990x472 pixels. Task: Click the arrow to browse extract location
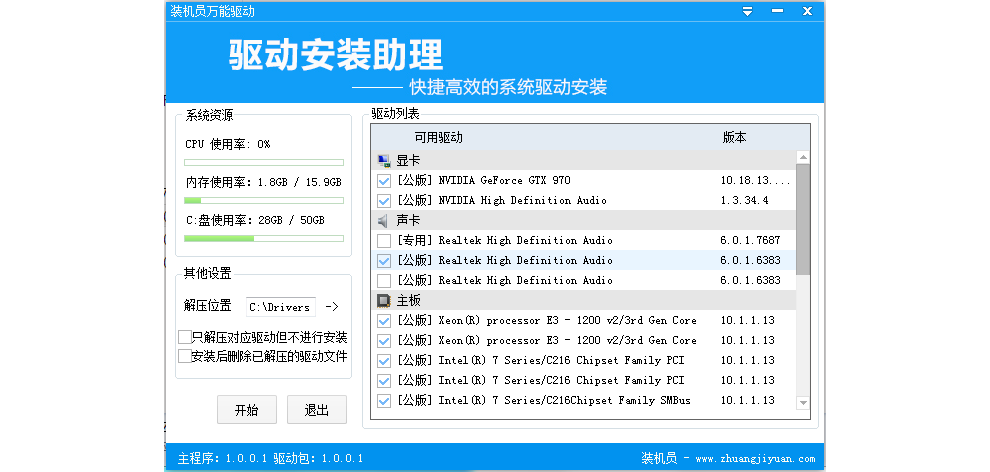click(333, 306)
